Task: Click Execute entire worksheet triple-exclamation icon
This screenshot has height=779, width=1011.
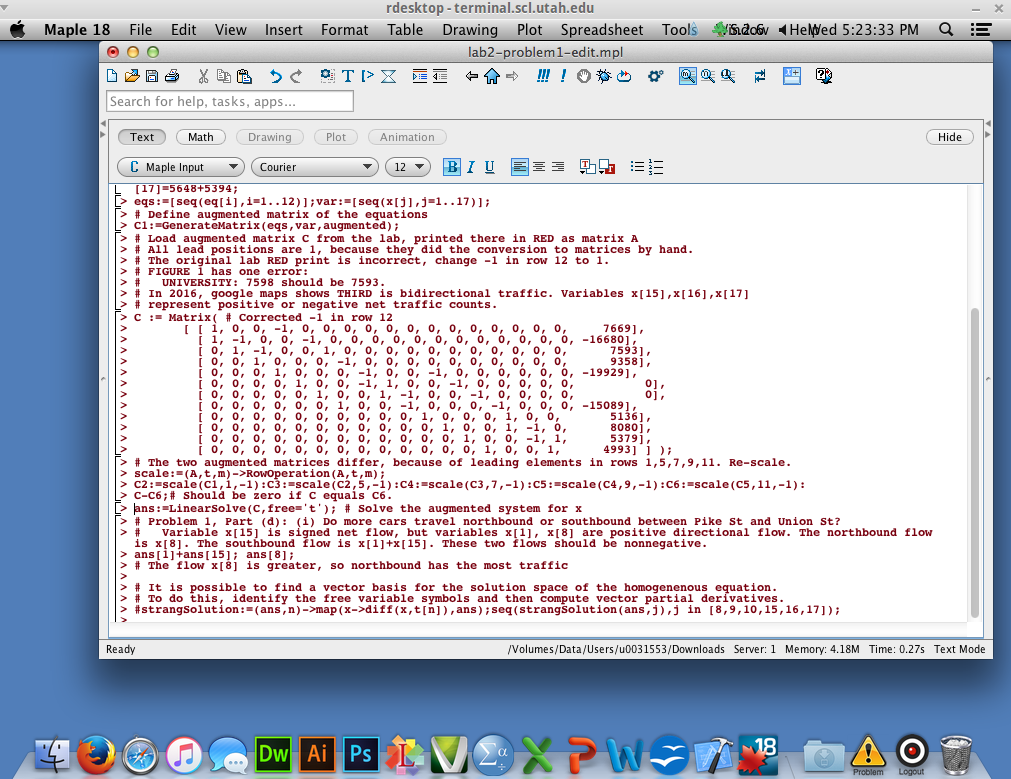Action: [543, 76]
